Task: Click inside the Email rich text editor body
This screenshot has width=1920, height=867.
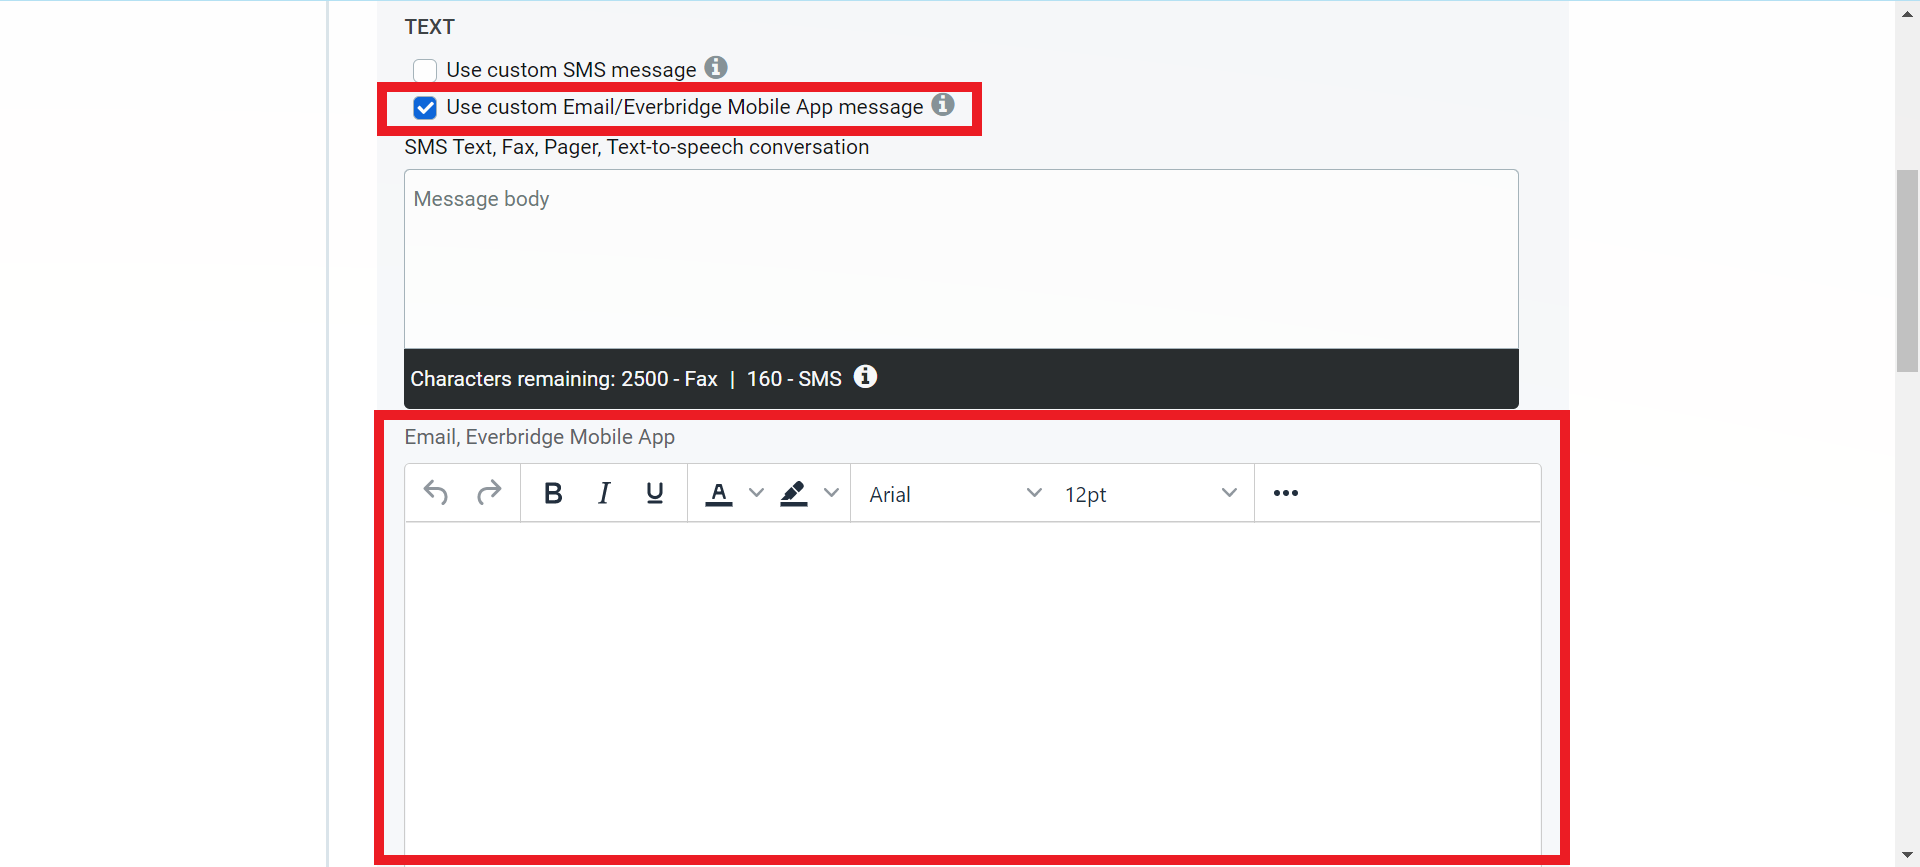Action: 973,690
